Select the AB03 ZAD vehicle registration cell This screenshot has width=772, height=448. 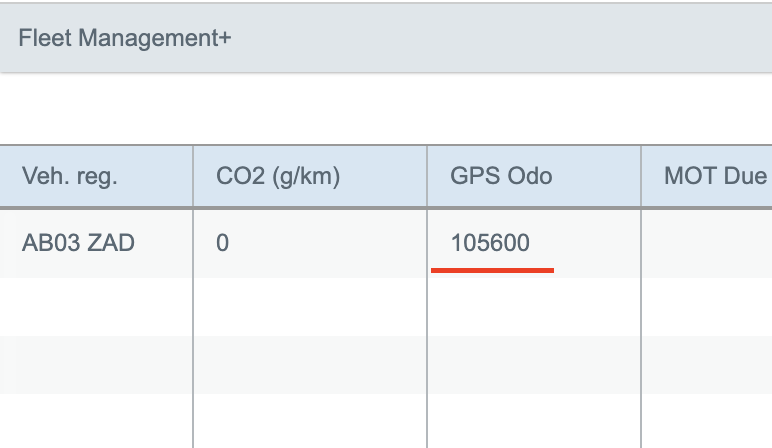(78, 242)
